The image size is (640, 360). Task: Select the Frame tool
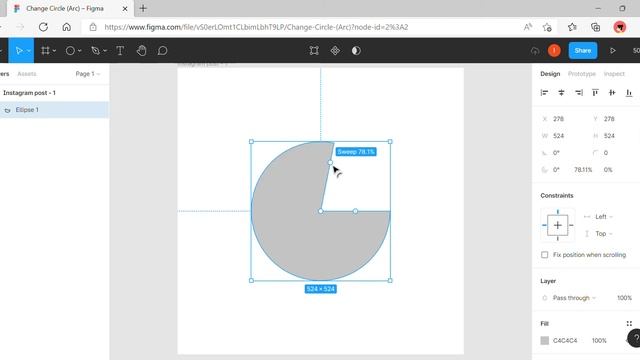[45, 51]
